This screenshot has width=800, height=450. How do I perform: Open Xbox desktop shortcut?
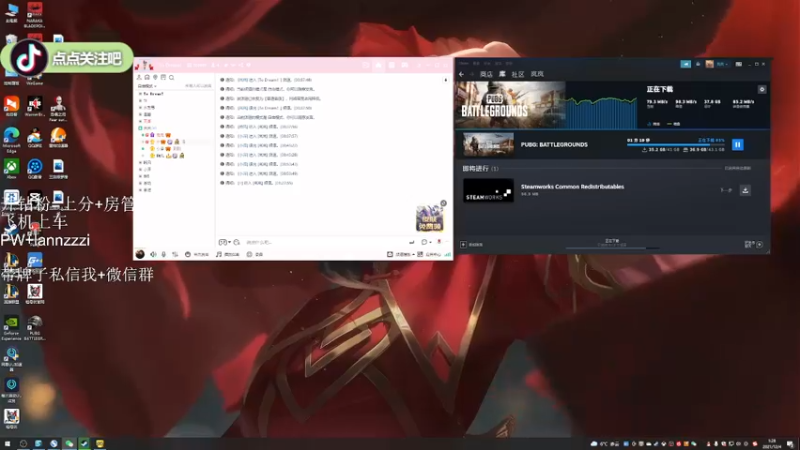(x=11, y=169)
